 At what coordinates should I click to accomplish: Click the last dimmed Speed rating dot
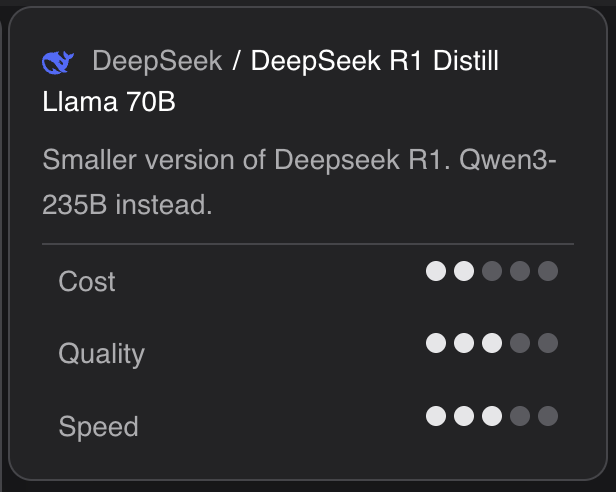click(x=548, y=416)
